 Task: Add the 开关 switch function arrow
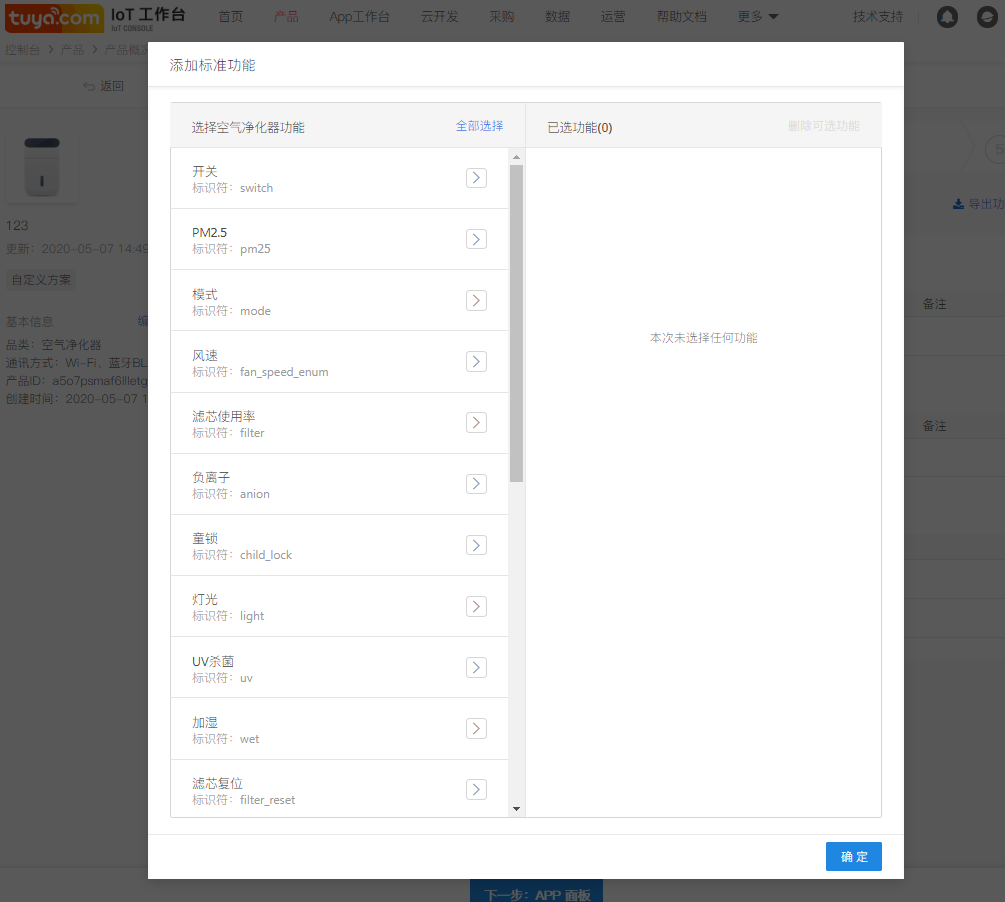[476, 178]
